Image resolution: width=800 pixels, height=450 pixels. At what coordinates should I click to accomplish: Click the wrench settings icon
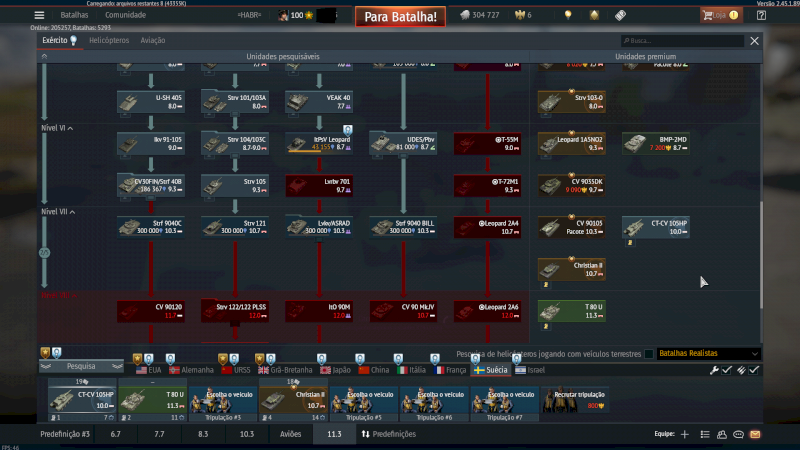point(714,370)
